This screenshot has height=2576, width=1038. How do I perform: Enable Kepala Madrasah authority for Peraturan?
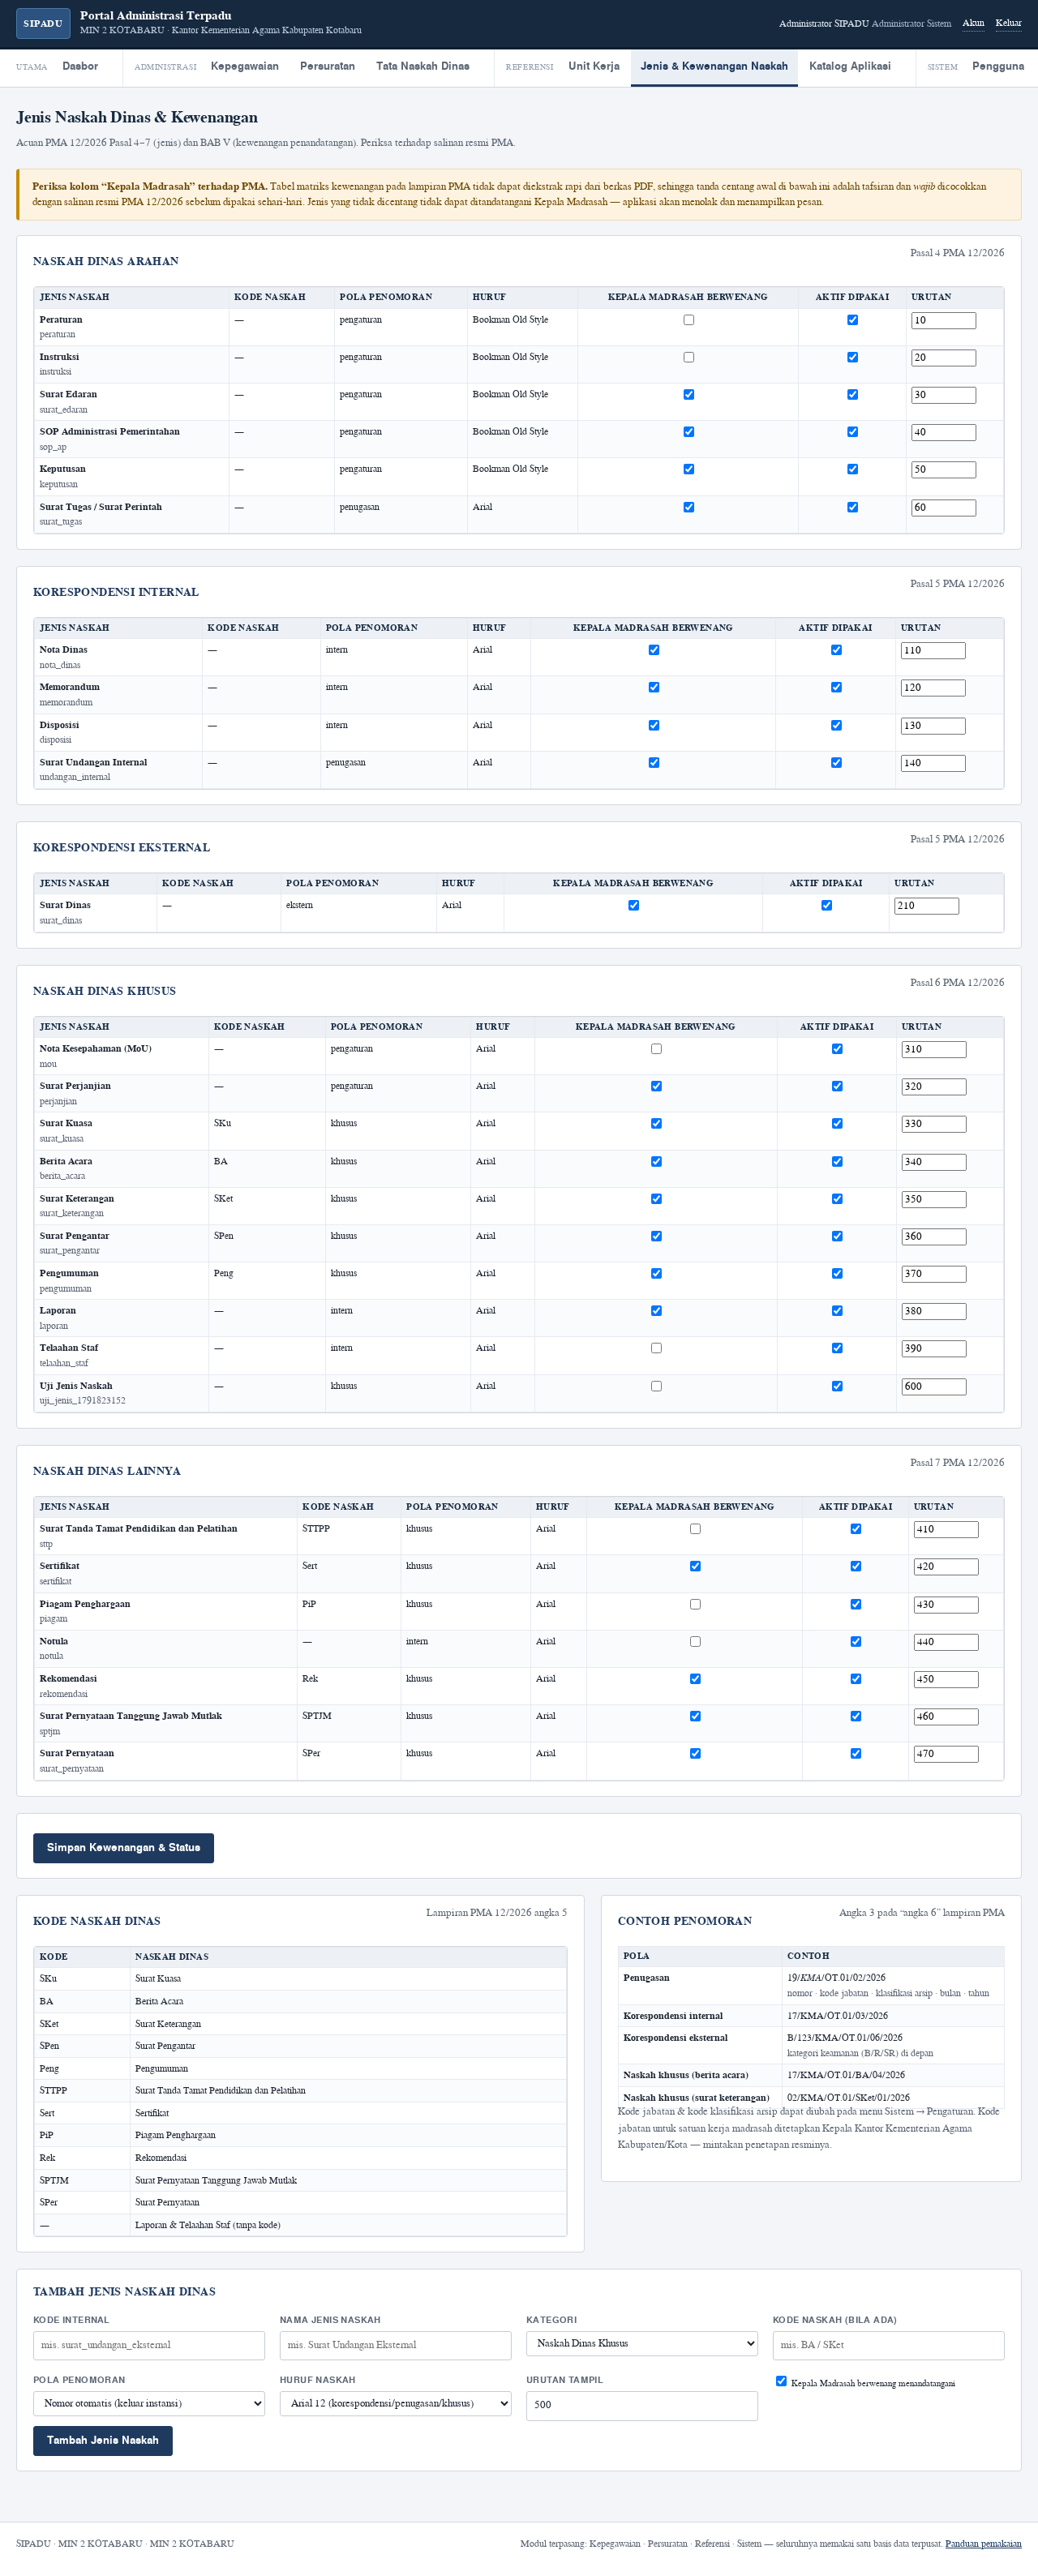pos(688,320)
